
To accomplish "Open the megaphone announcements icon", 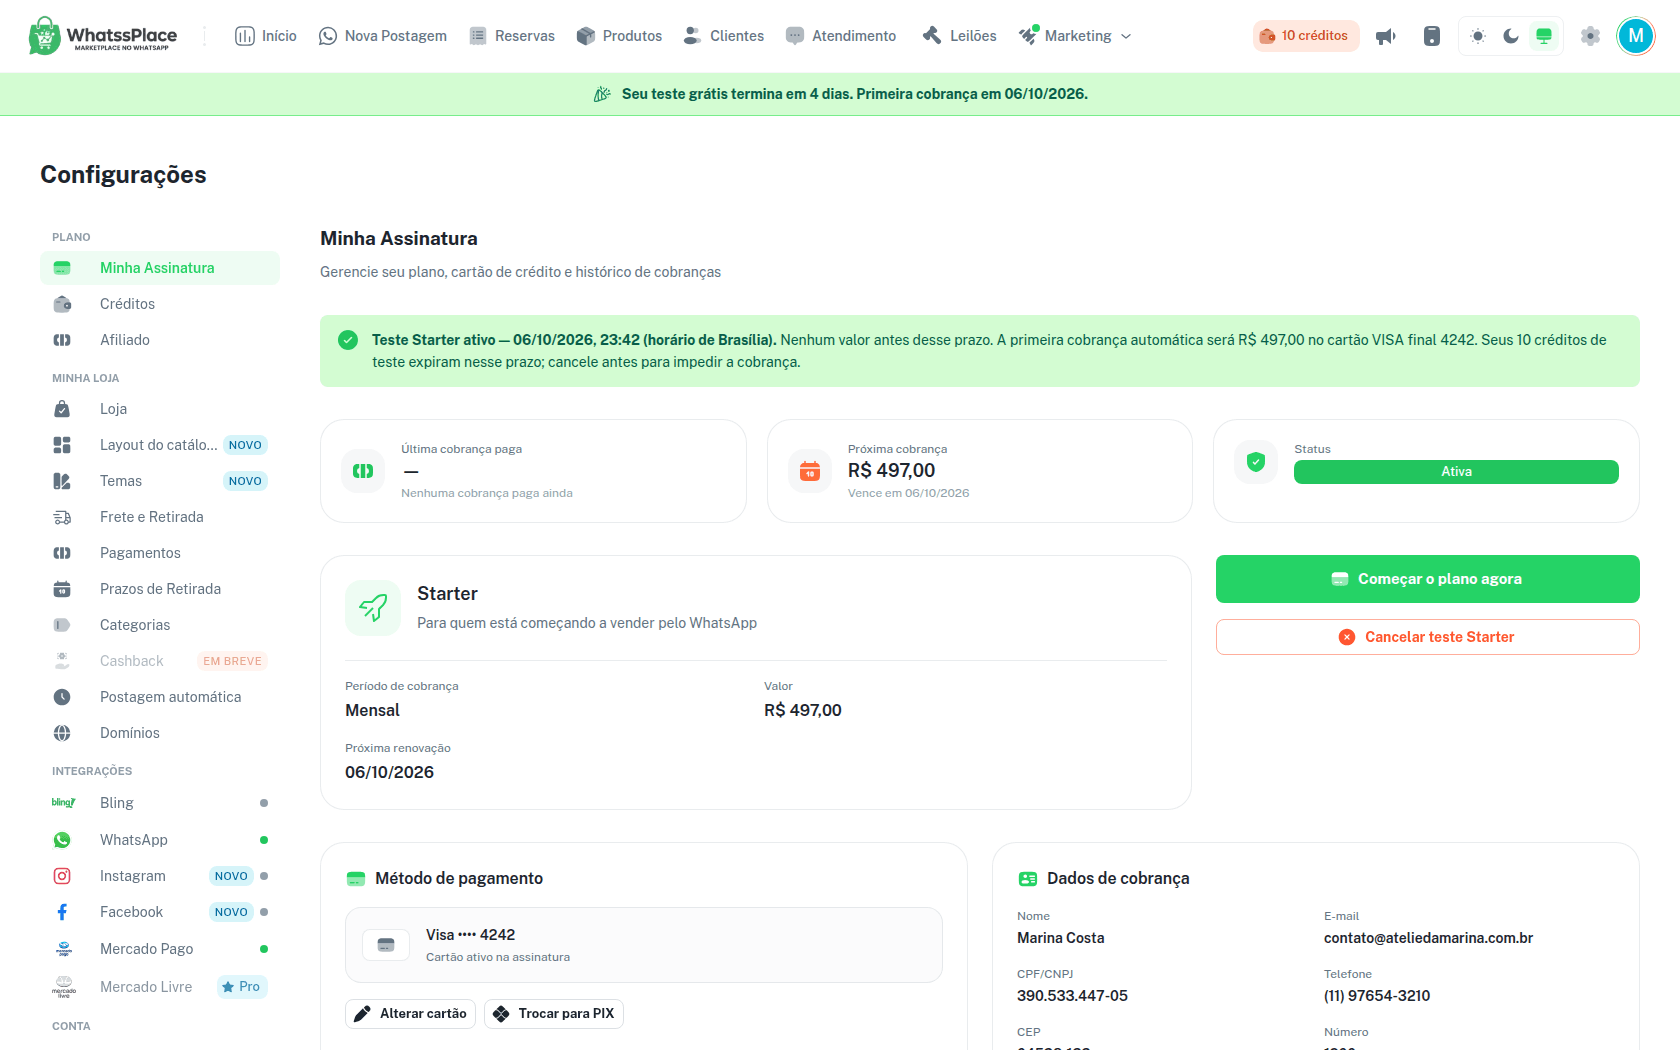I will pyautogui.click(x=1386, y=36).
